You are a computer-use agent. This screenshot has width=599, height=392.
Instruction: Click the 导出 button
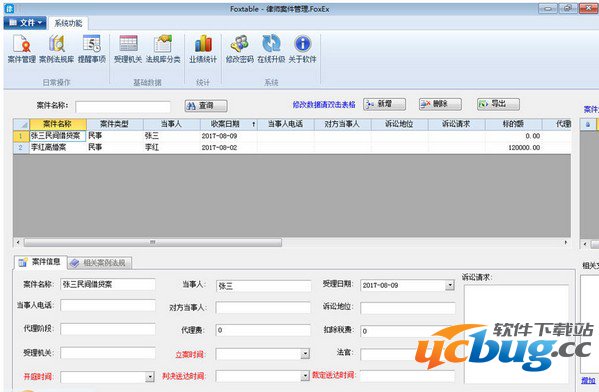(x=498, y=104)
